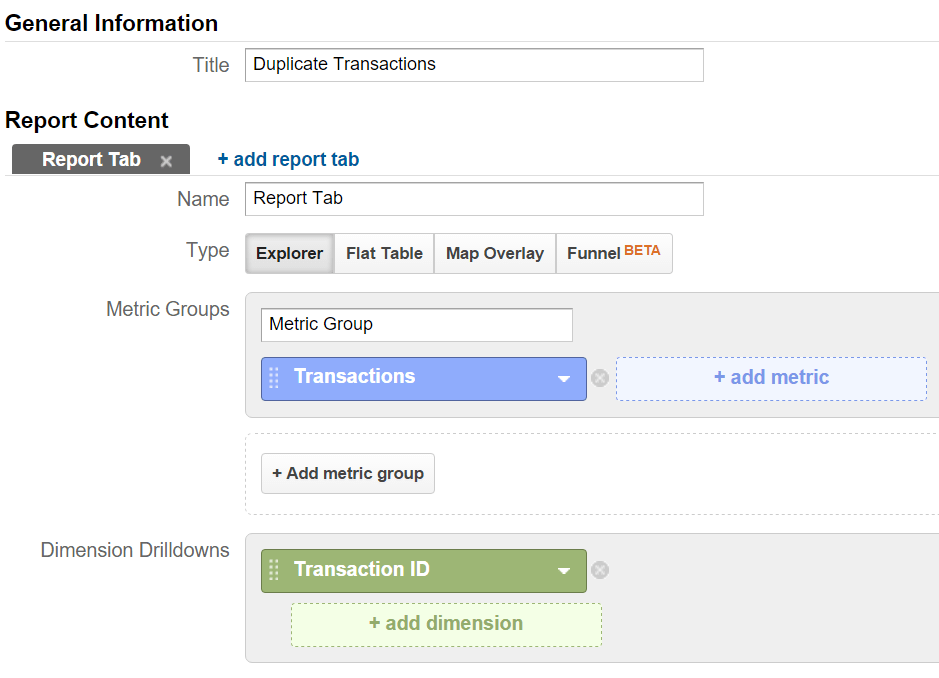The width and height of the screenshot is (939, 678).
Task: Click the Add metric group button
Action: (347, 473)
